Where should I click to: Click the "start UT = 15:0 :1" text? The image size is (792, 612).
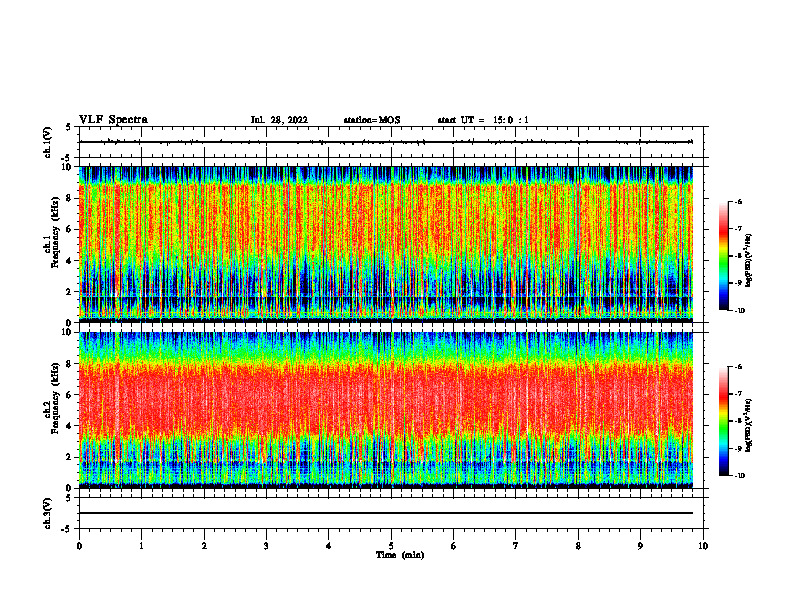pyautogui.click(x=483, y=120)
